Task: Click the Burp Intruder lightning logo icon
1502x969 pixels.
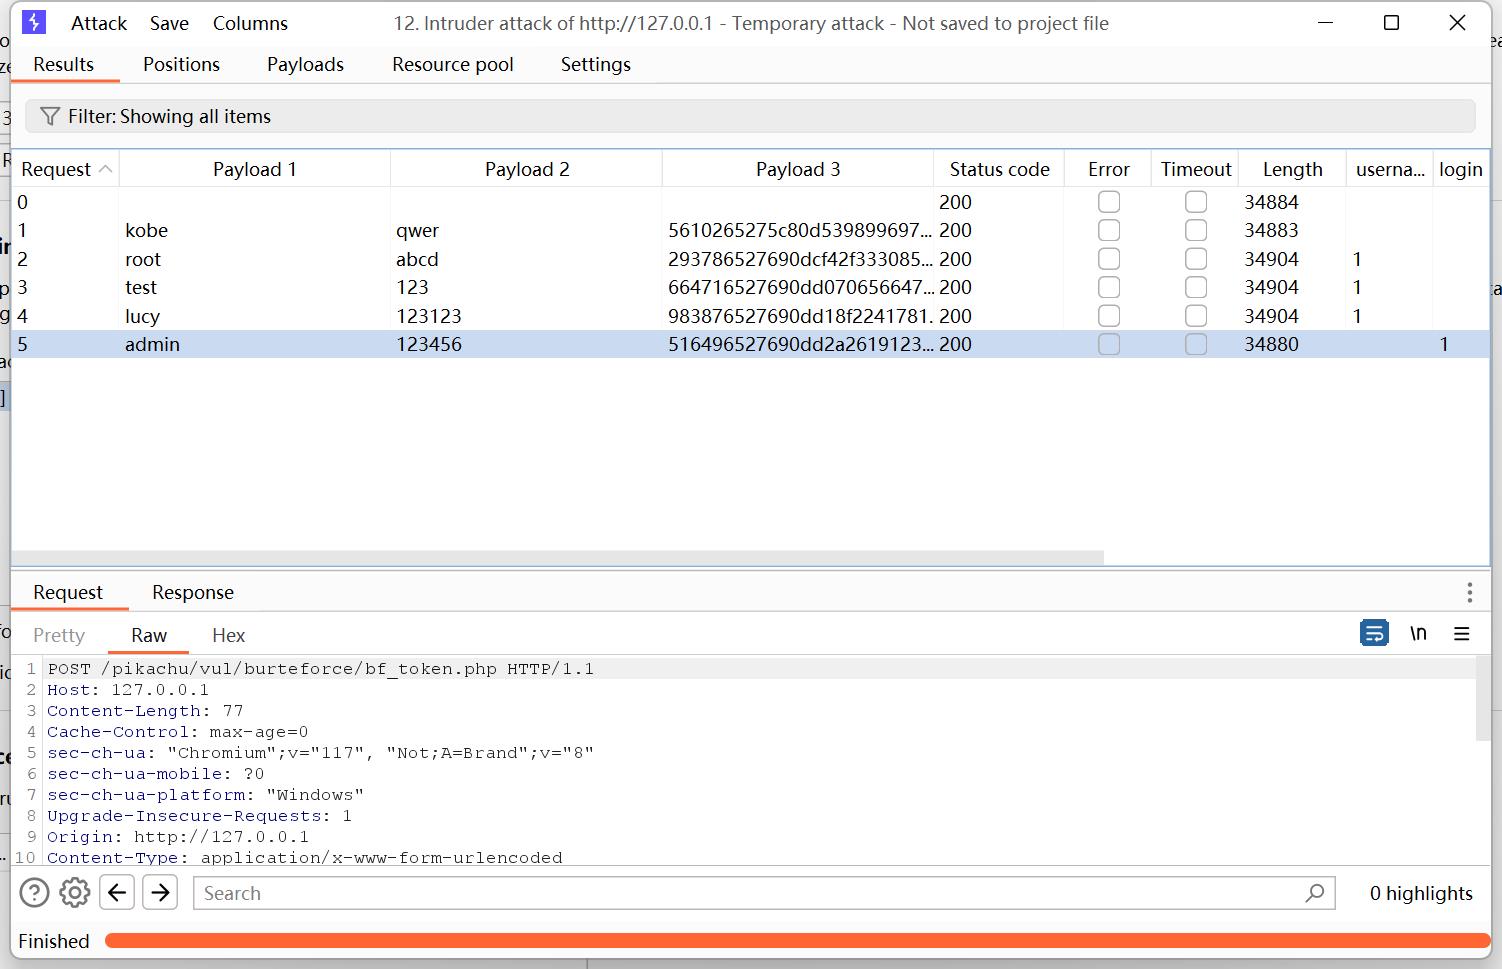Action: (x=34, y=22)
